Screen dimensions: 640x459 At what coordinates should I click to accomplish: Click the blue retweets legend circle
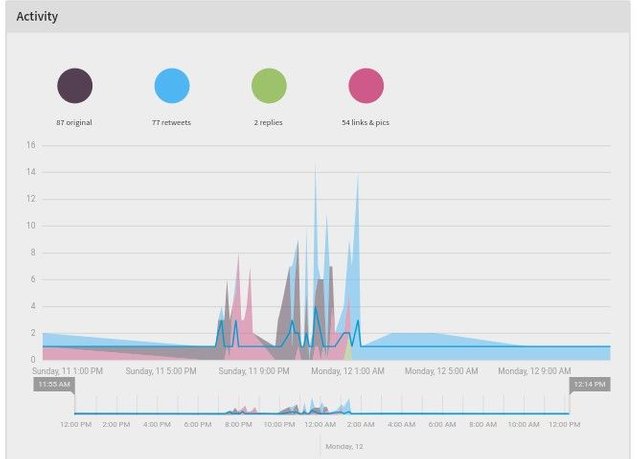(x=172, y=86)
